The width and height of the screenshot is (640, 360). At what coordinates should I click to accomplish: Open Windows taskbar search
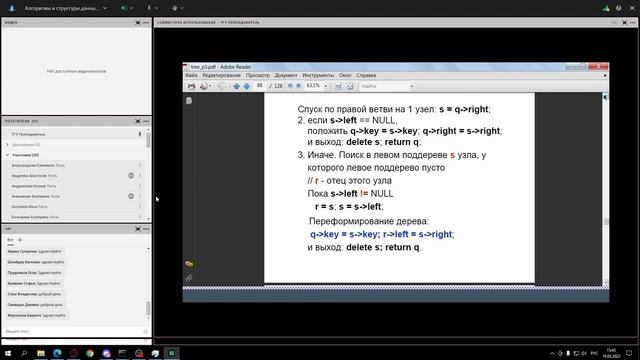(x=24, y=353)
